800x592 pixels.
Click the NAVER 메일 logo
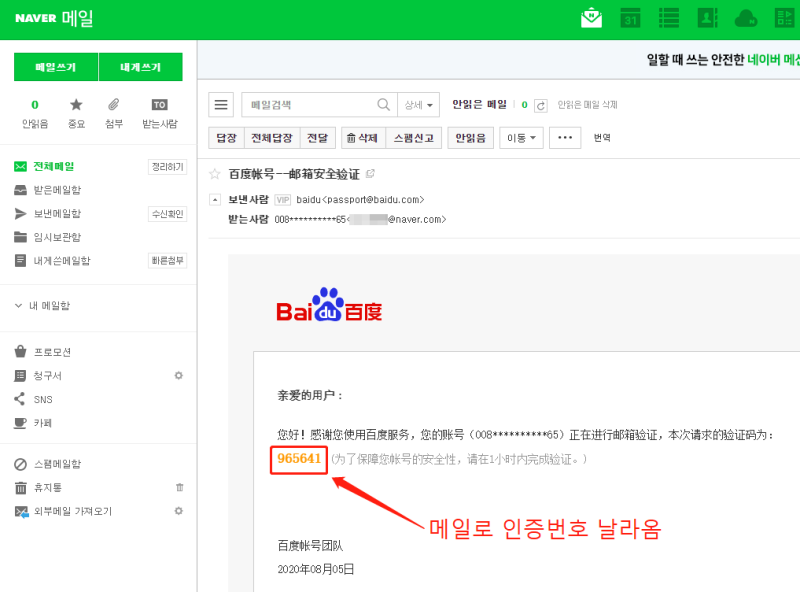[x=54, y=18]
